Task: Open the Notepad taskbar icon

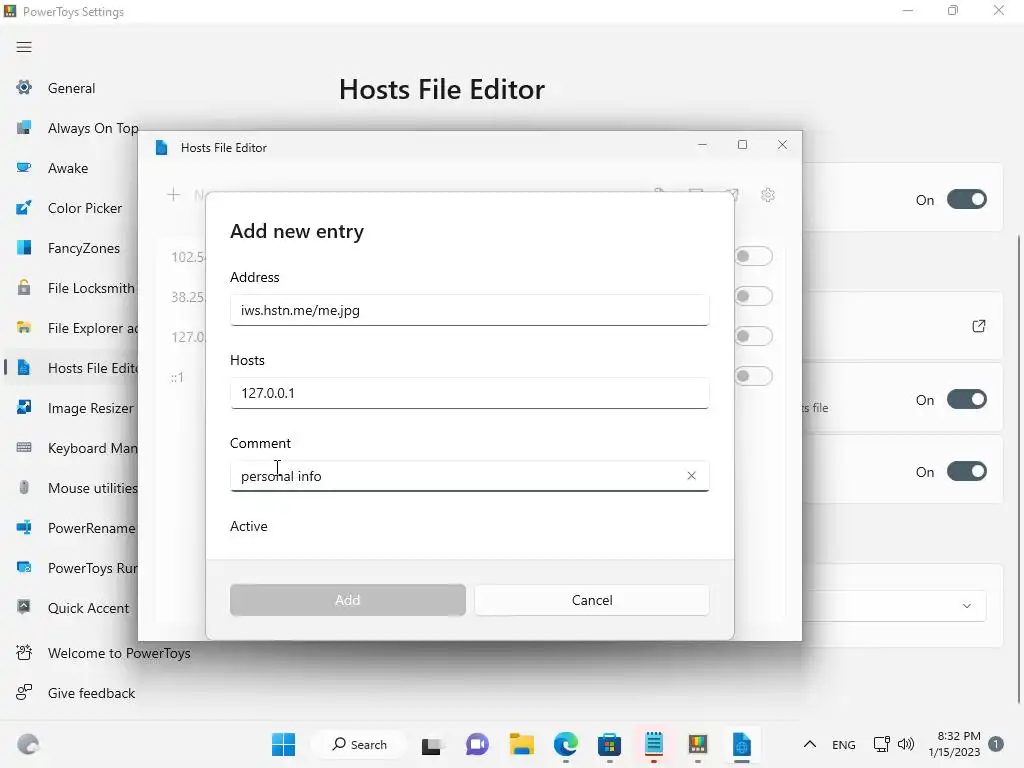Action: (x=654, y=744)
